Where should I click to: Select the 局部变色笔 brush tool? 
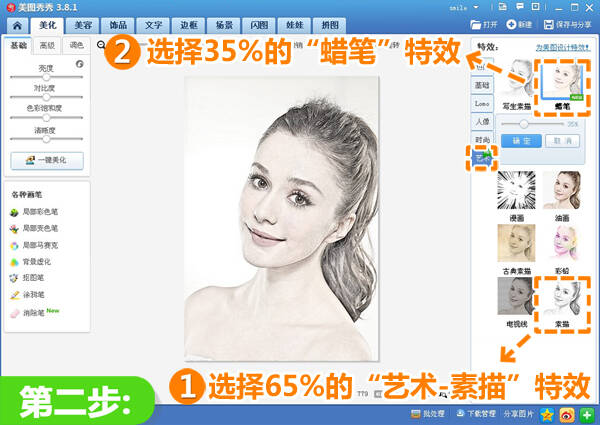34,228
